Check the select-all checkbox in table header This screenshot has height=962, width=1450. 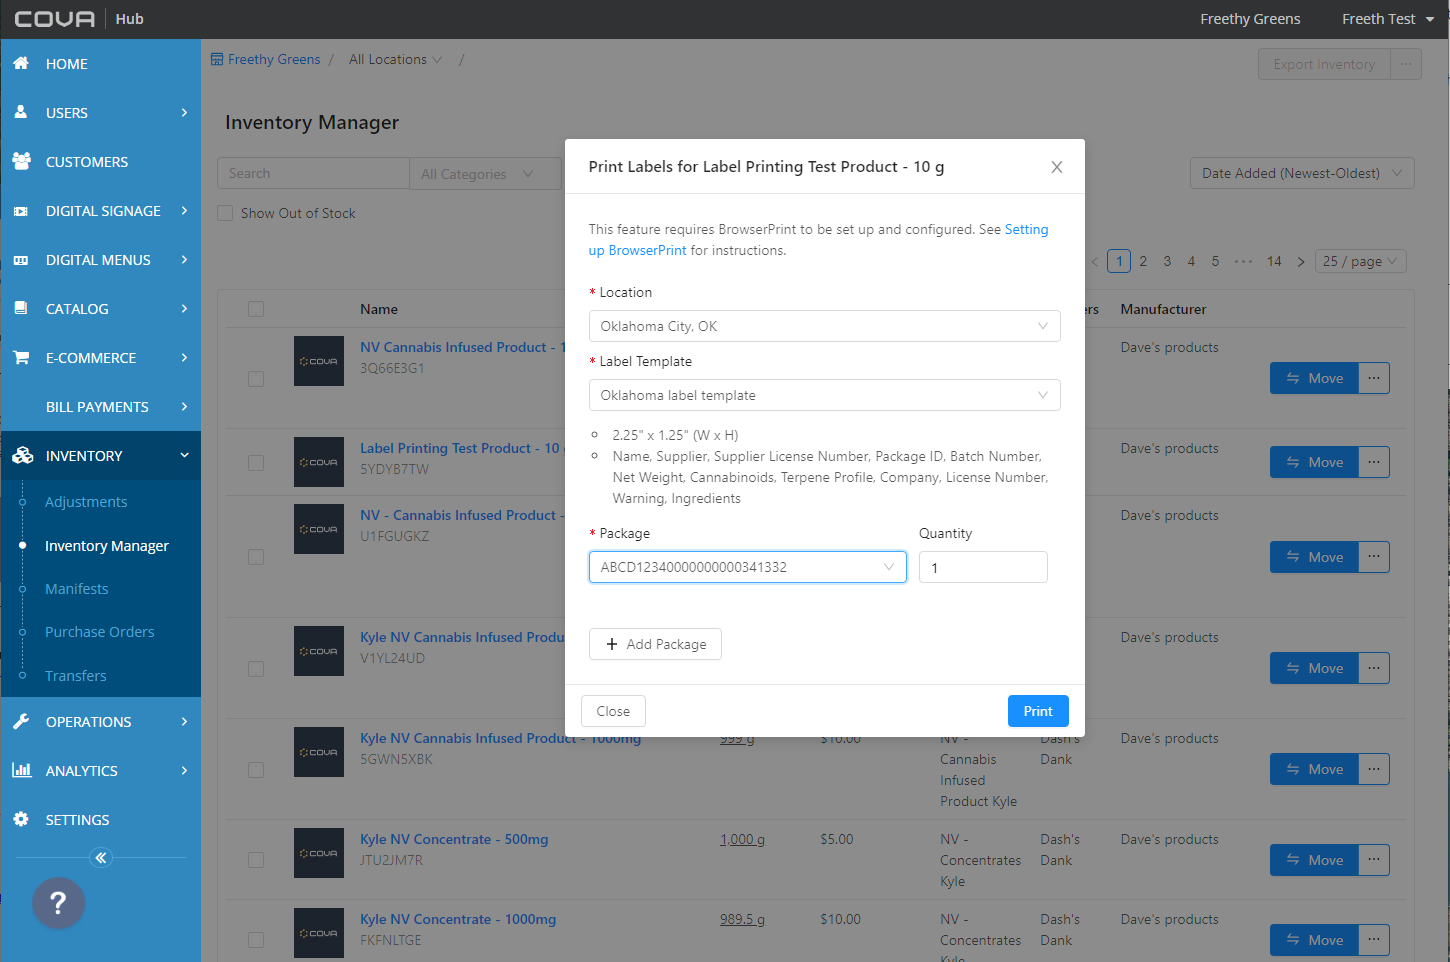coord(256,309)
